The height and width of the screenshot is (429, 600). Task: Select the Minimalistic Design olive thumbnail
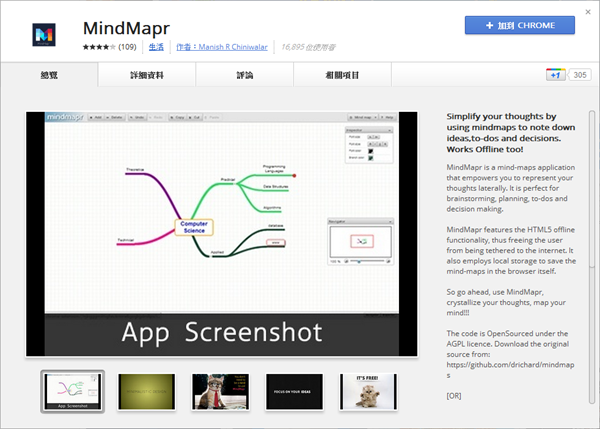[x=147, y=391]
